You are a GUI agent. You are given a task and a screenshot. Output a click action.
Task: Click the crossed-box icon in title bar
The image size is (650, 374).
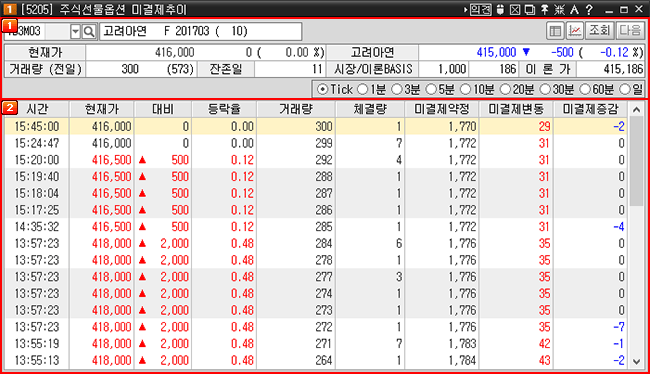[x=515, y=9]
